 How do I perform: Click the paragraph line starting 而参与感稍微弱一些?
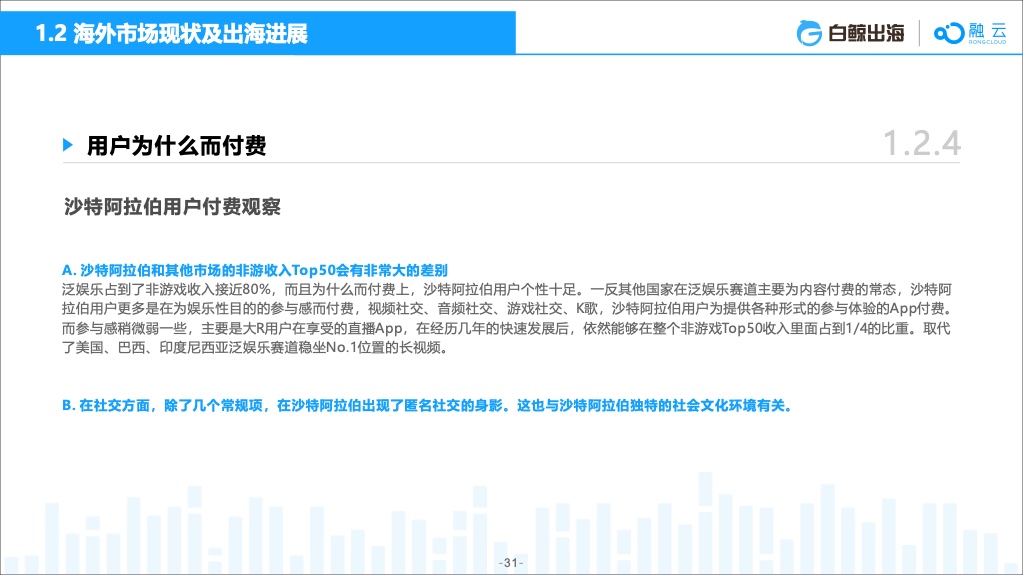507,328
